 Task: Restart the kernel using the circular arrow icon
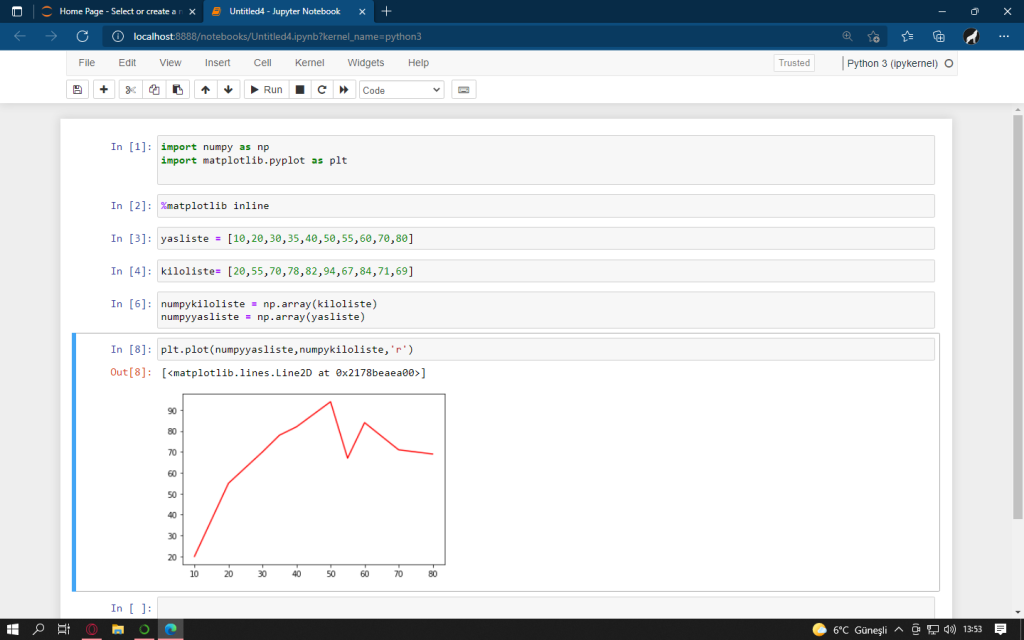click(x=321, y=89)
